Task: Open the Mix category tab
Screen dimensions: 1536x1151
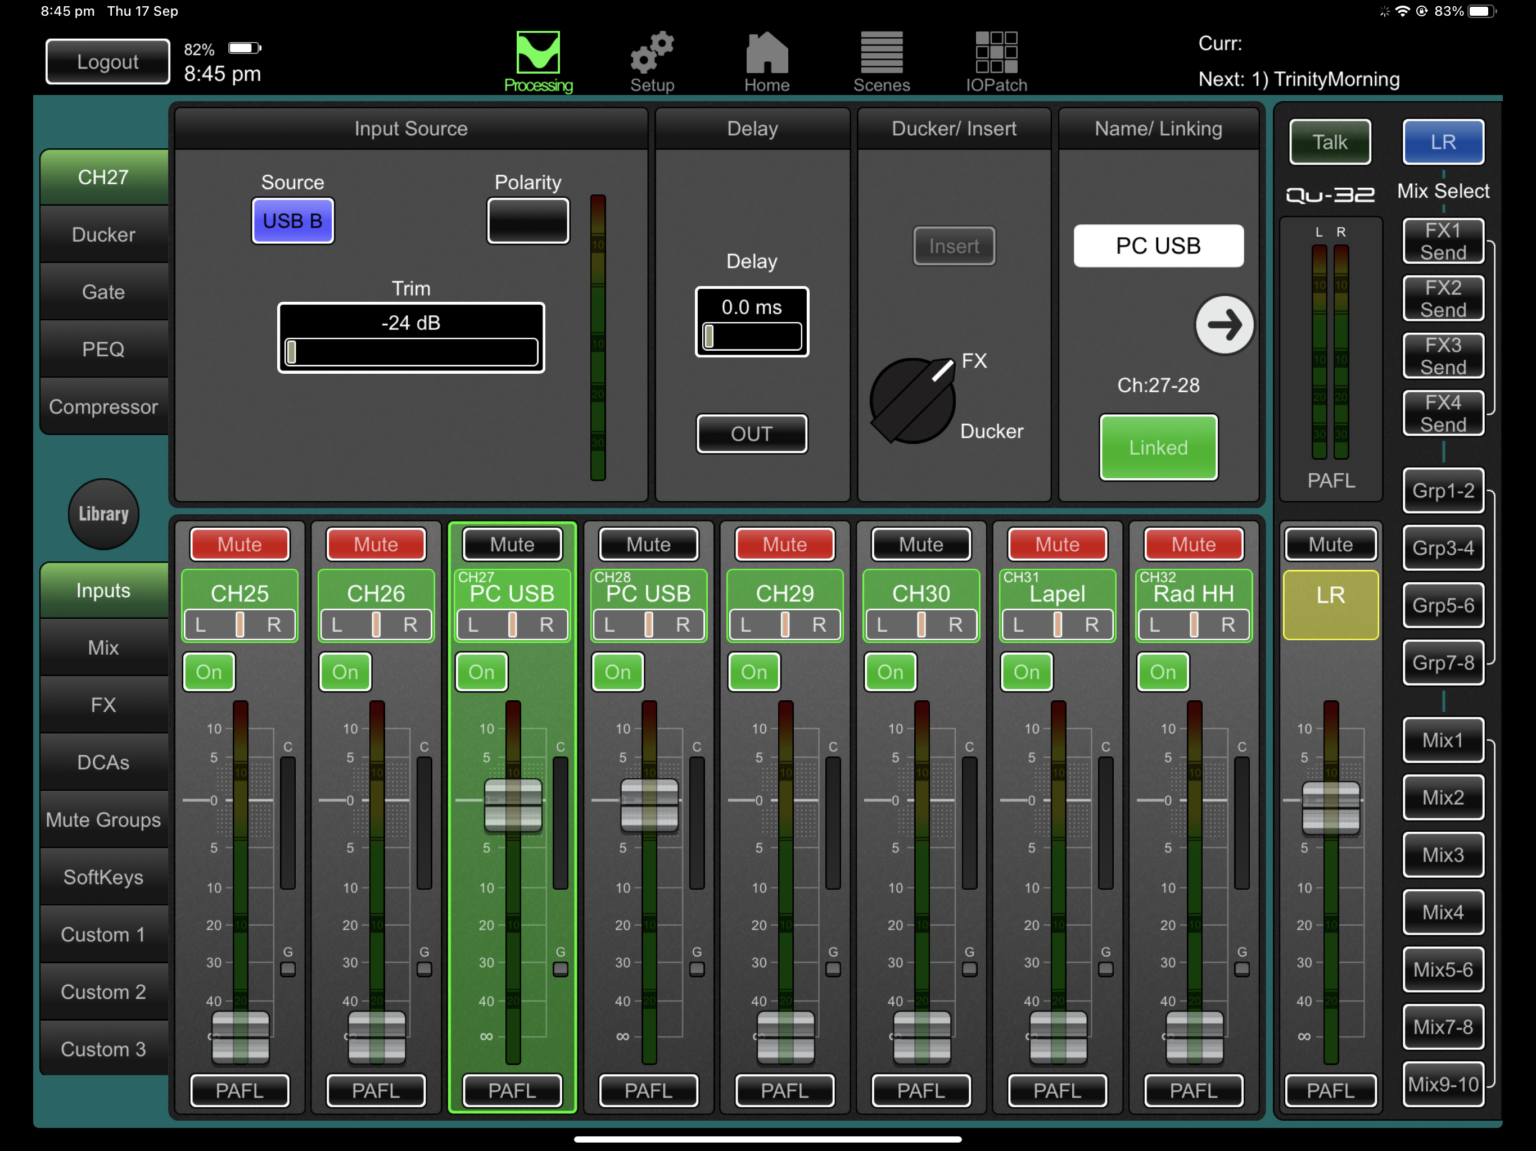Action: [x=103, y=647]
